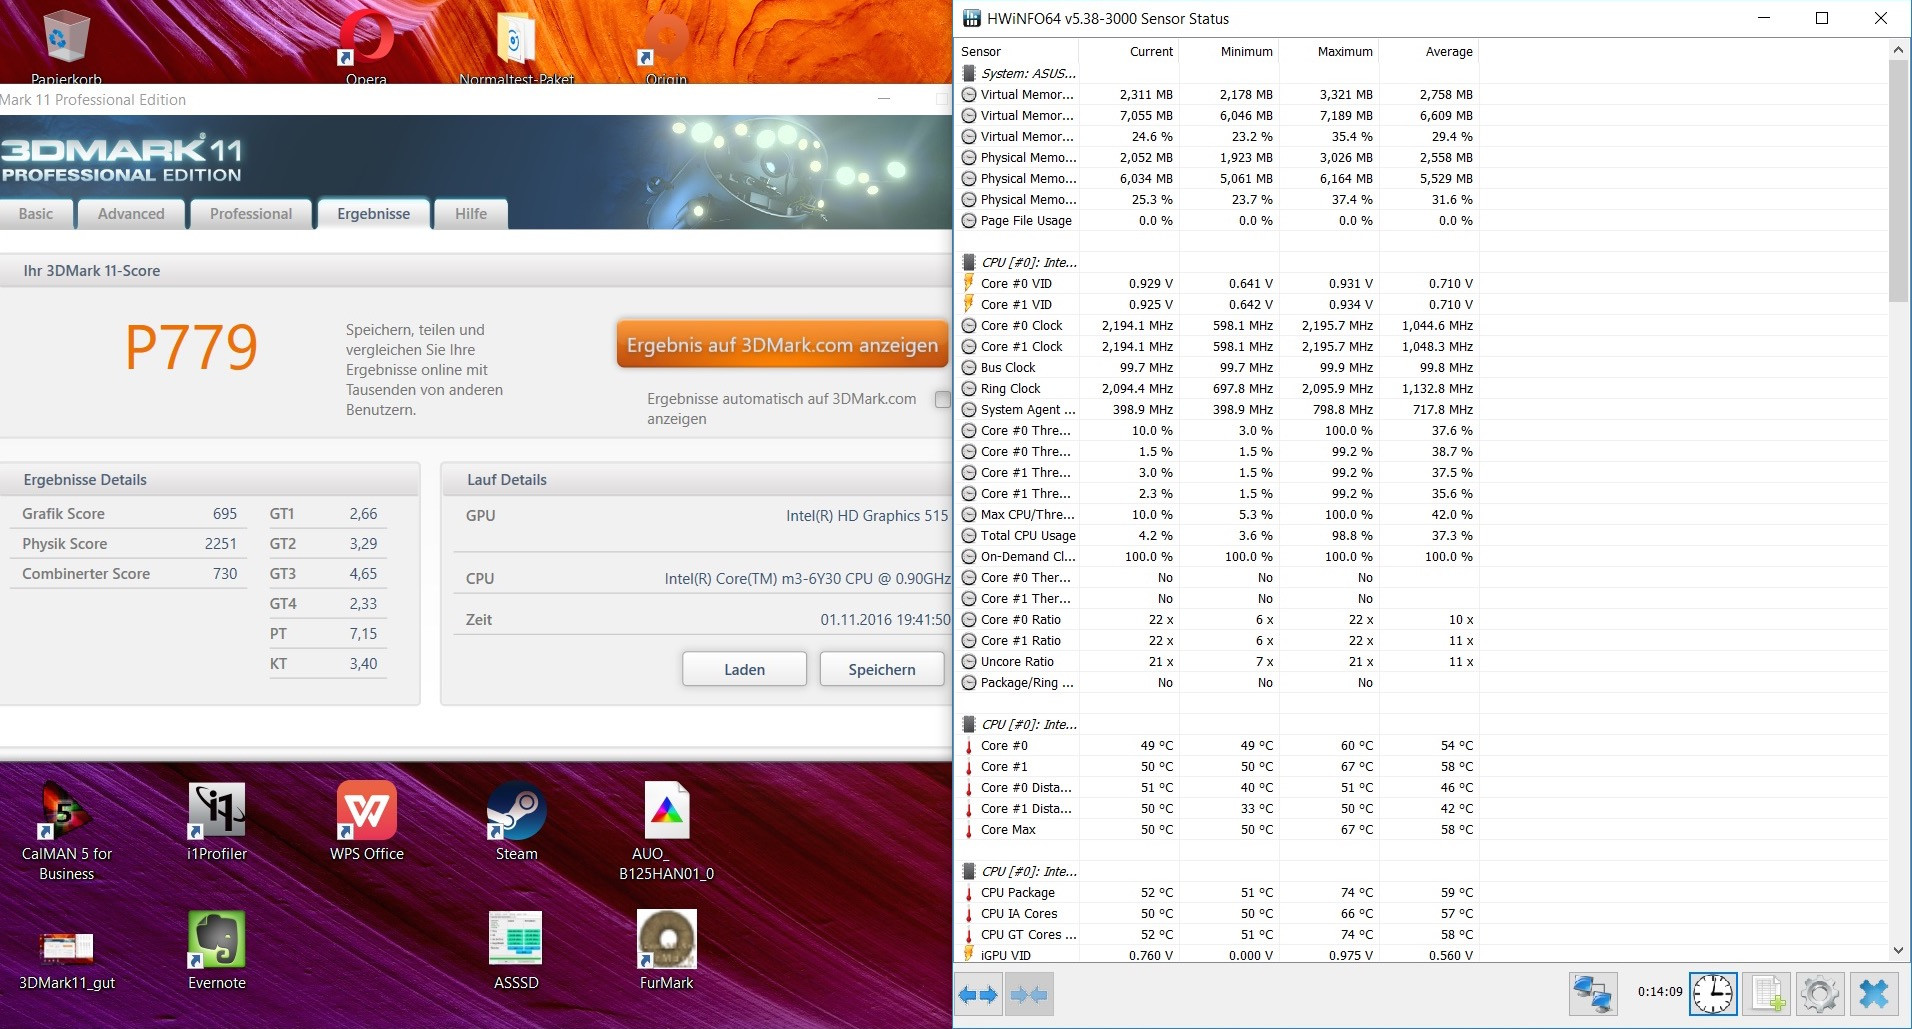Click the HWiNFO64 title bar app icon
This screenshot has width=1912, height=1029.
tap(971, 18)
